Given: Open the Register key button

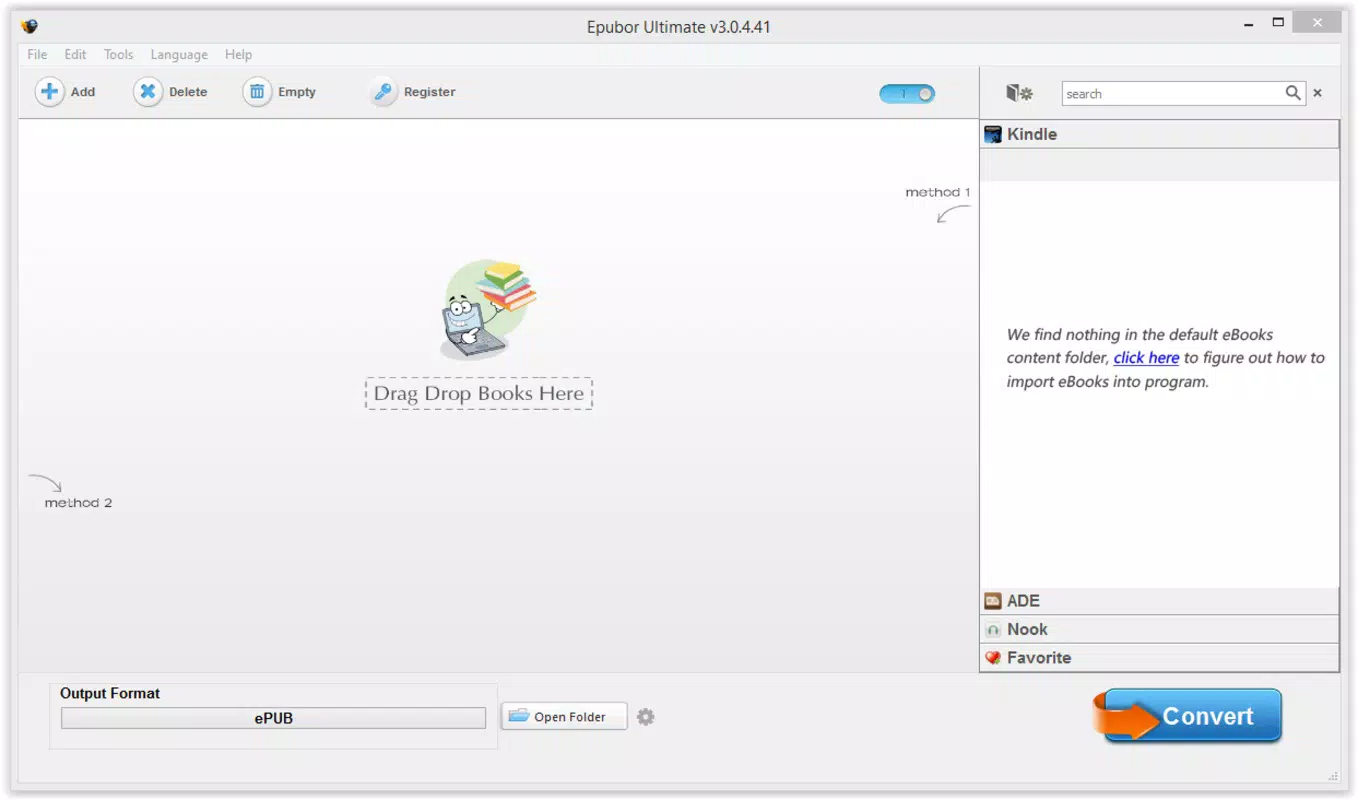Looking at the screenshot, I should pyautogui.click(x=412, y=92).
